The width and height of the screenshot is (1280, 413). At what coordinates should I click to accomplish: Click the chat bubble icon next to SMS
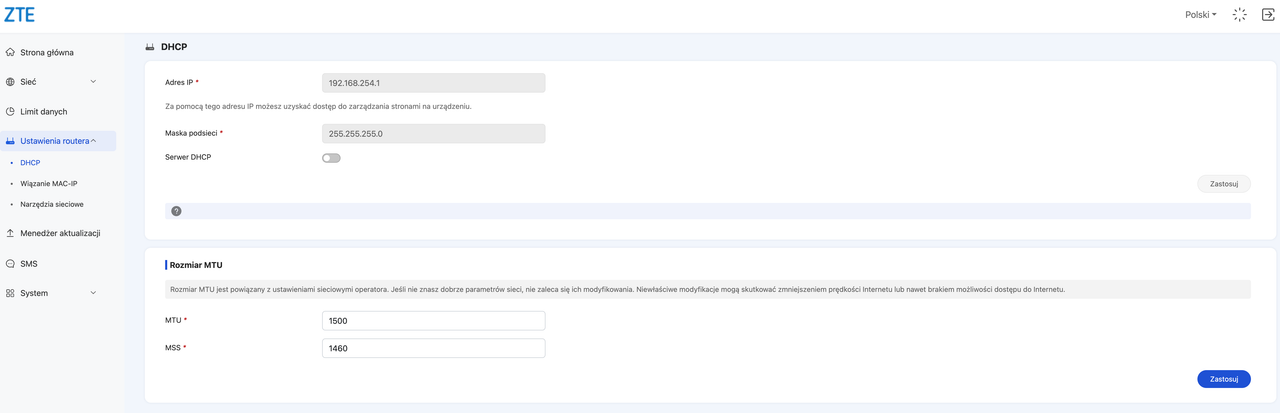[10, 264]
